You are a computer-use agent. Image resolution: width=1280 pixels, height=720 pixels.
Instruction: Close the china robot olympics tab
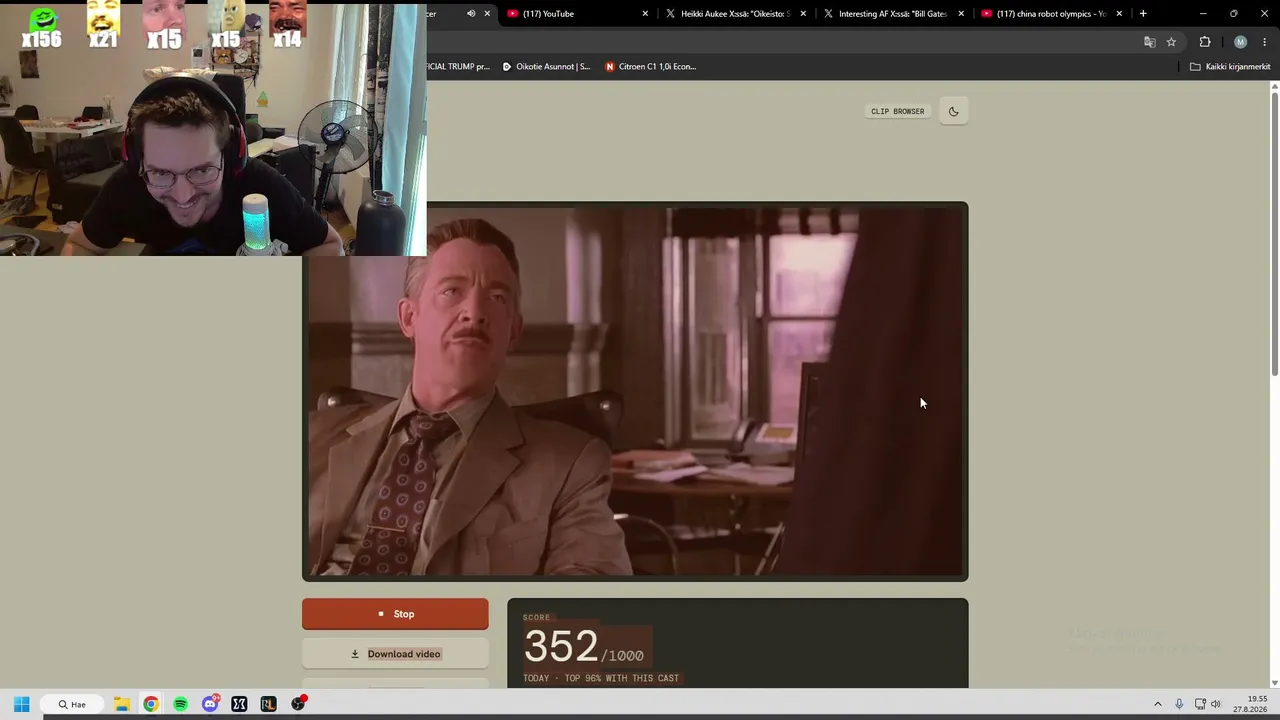point(1119,14)
